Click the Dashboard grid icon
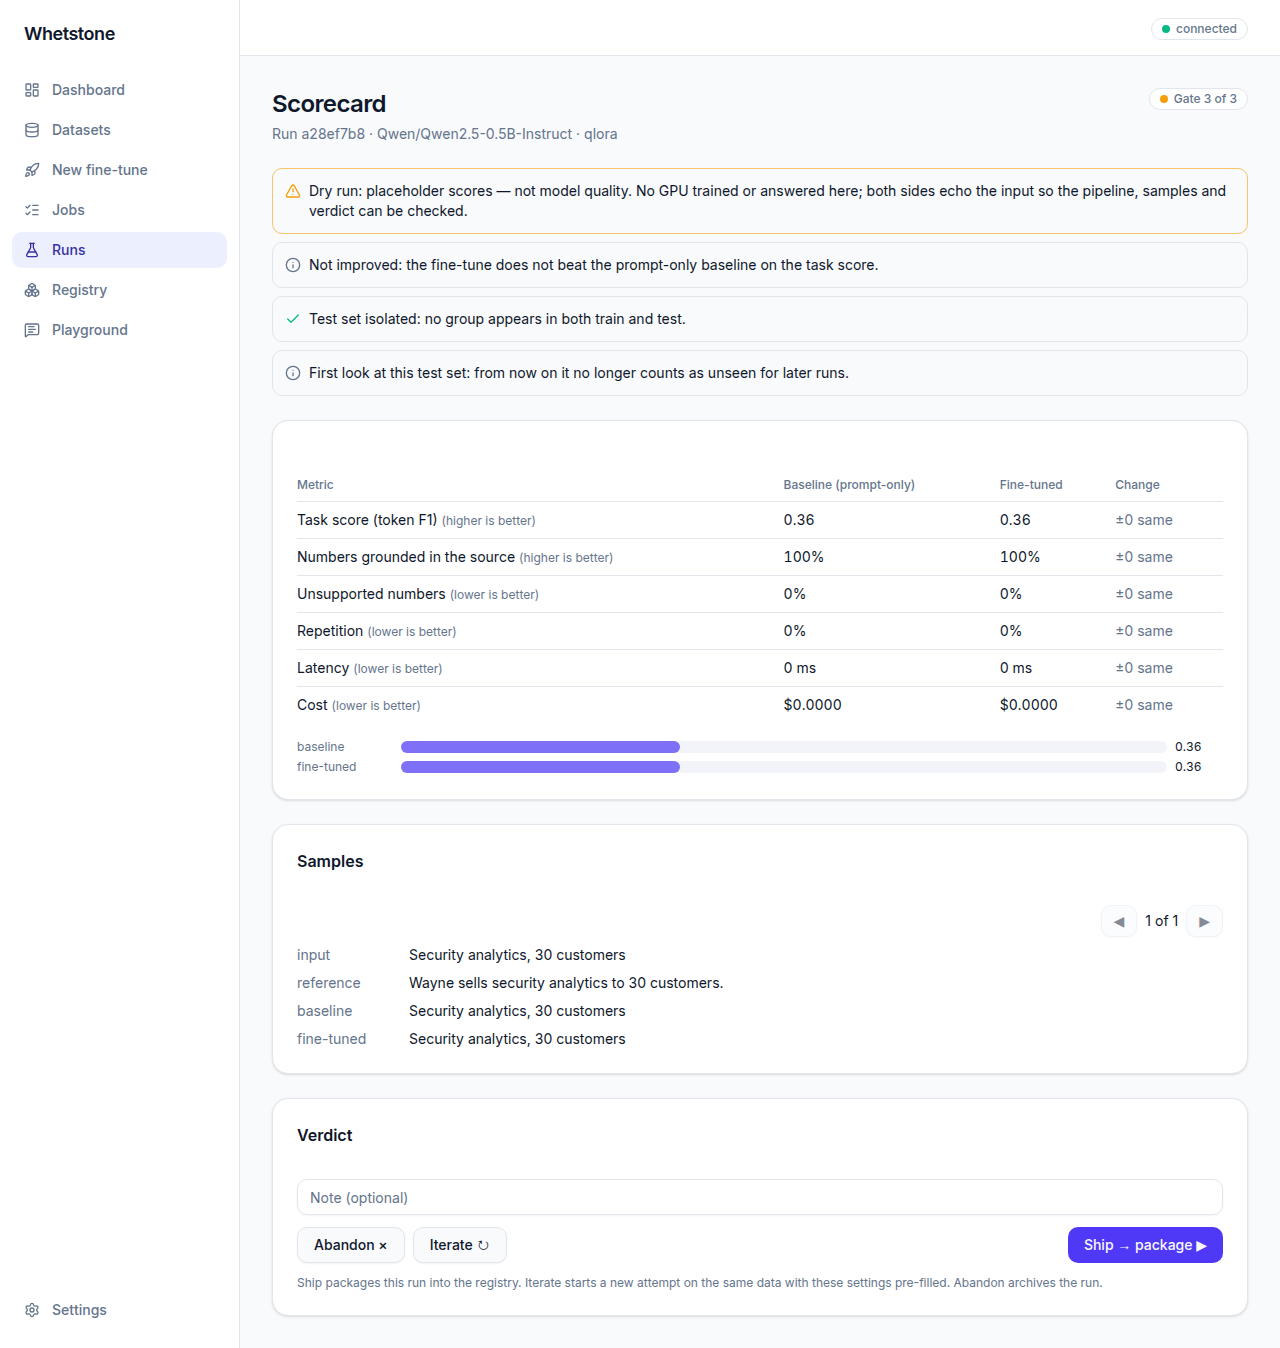1280x1348 pixels. click(x=32, y=90)
